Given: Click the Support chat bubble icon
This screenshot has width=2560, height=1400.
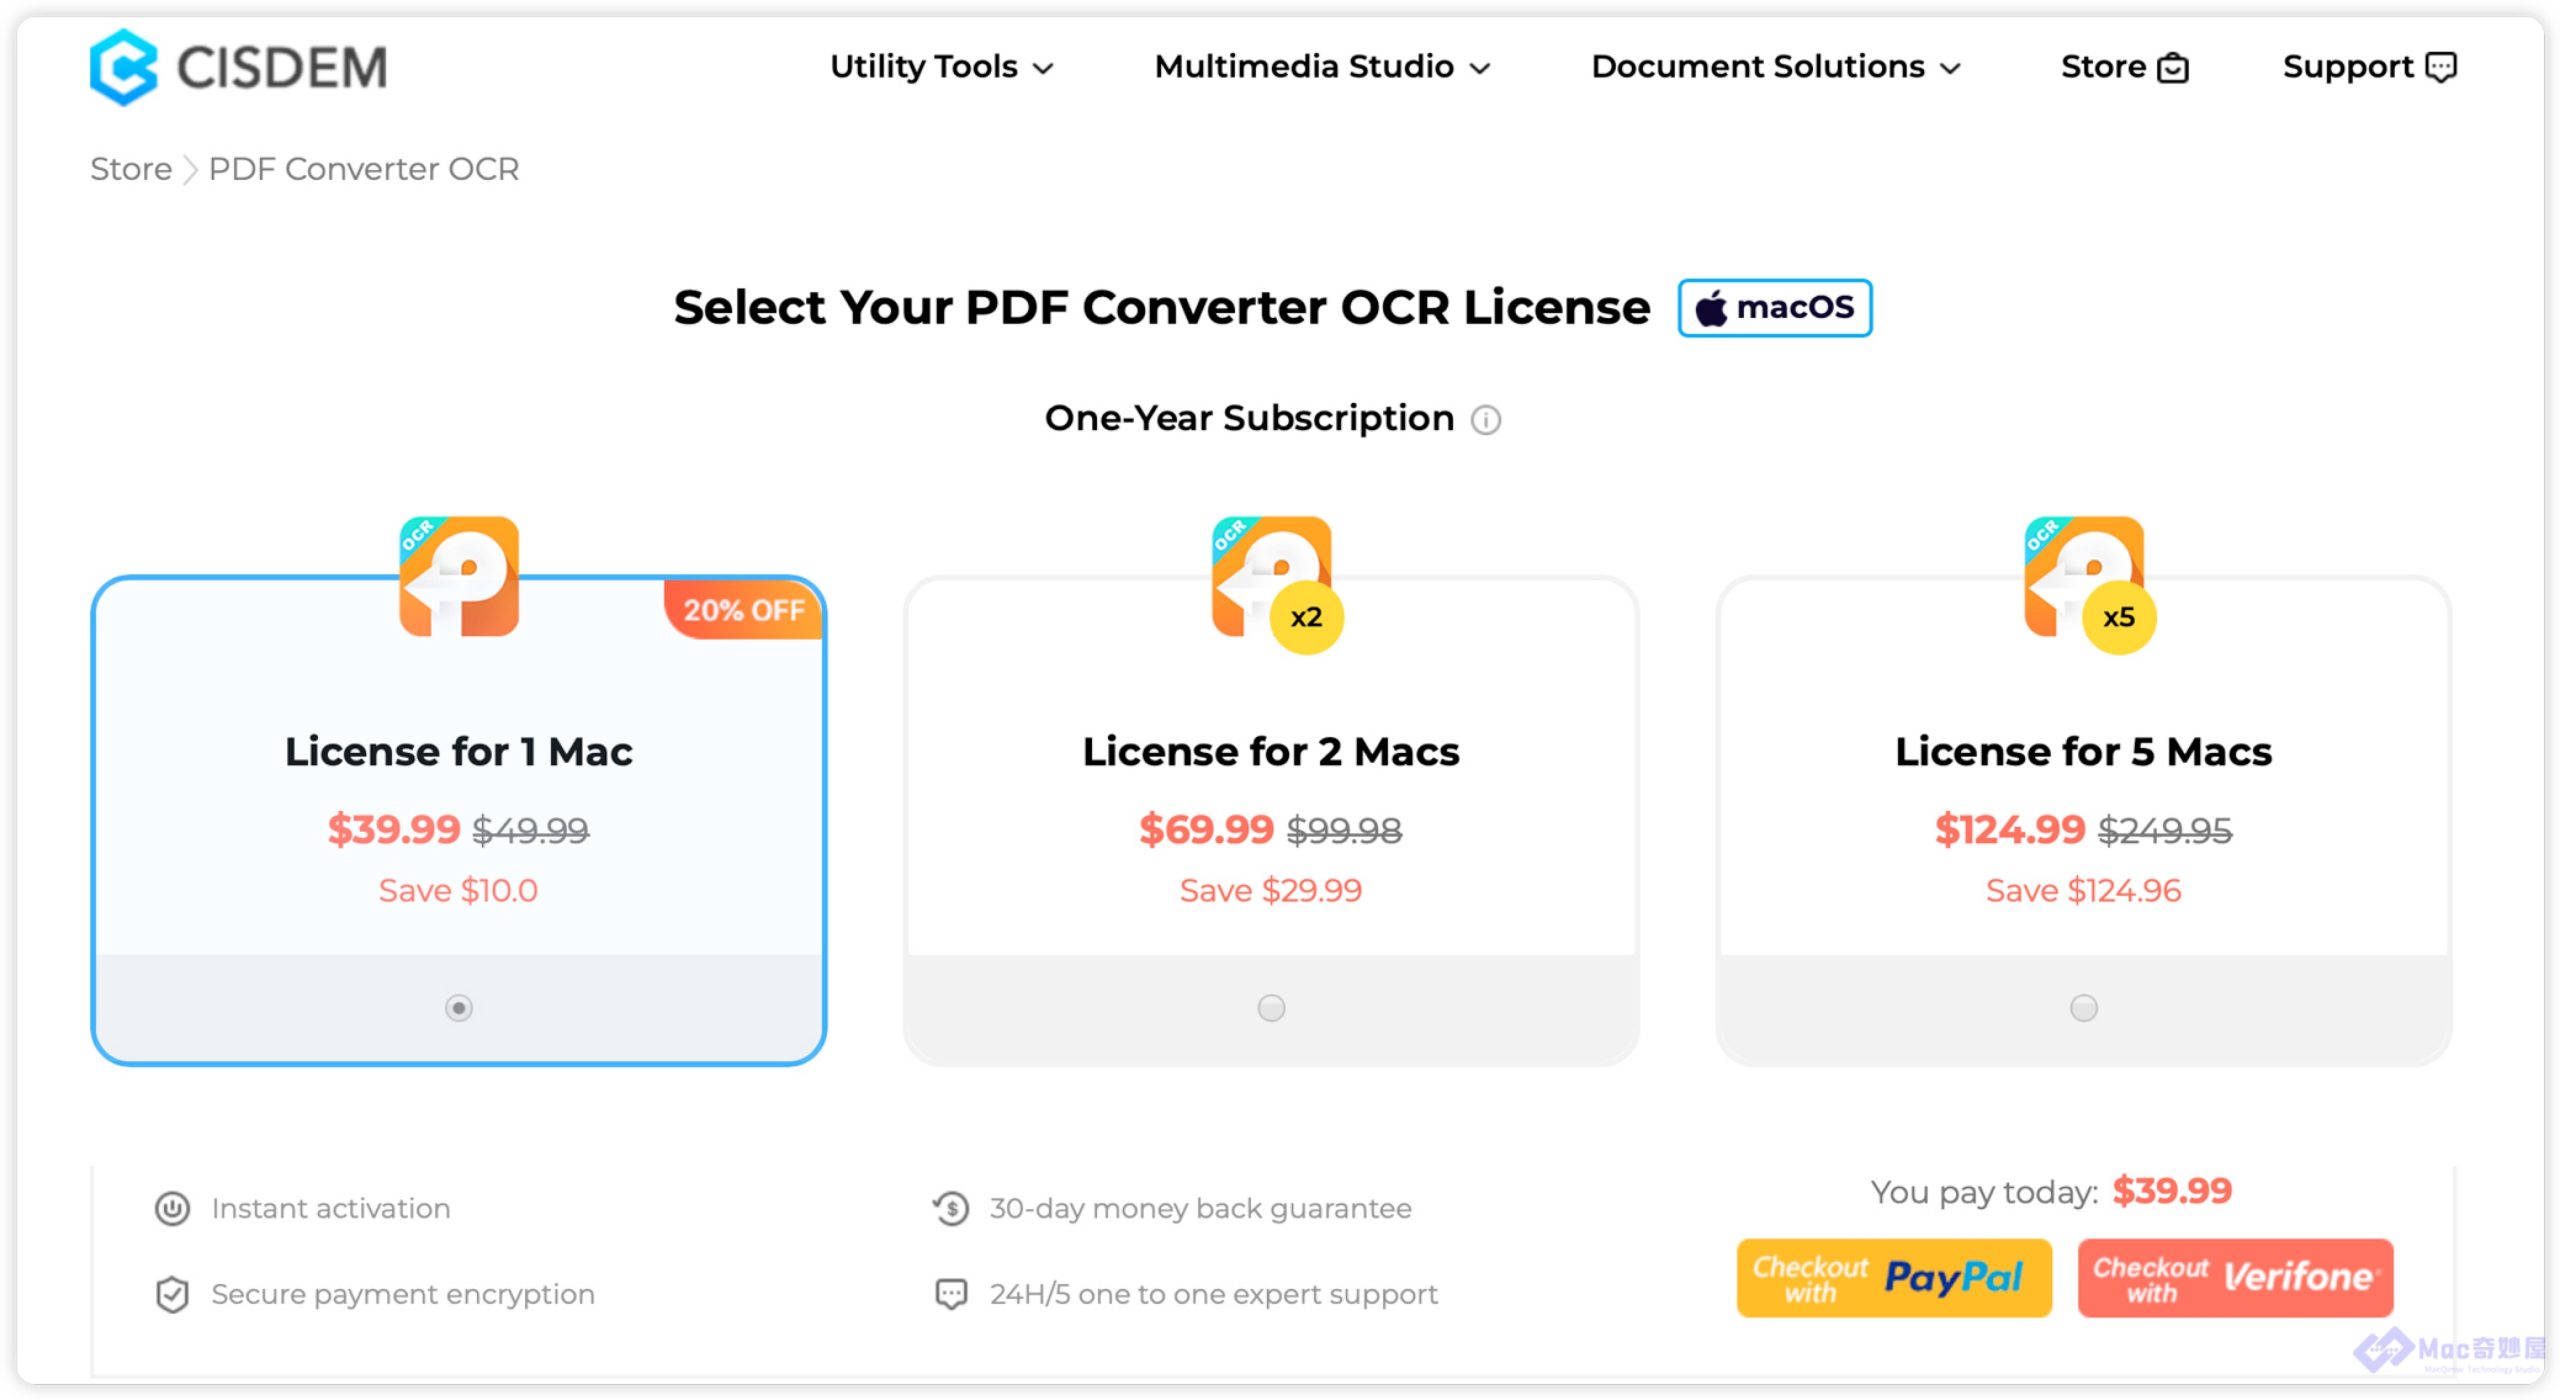Looking at the screenshot, I should click(x=2441, y=67).
